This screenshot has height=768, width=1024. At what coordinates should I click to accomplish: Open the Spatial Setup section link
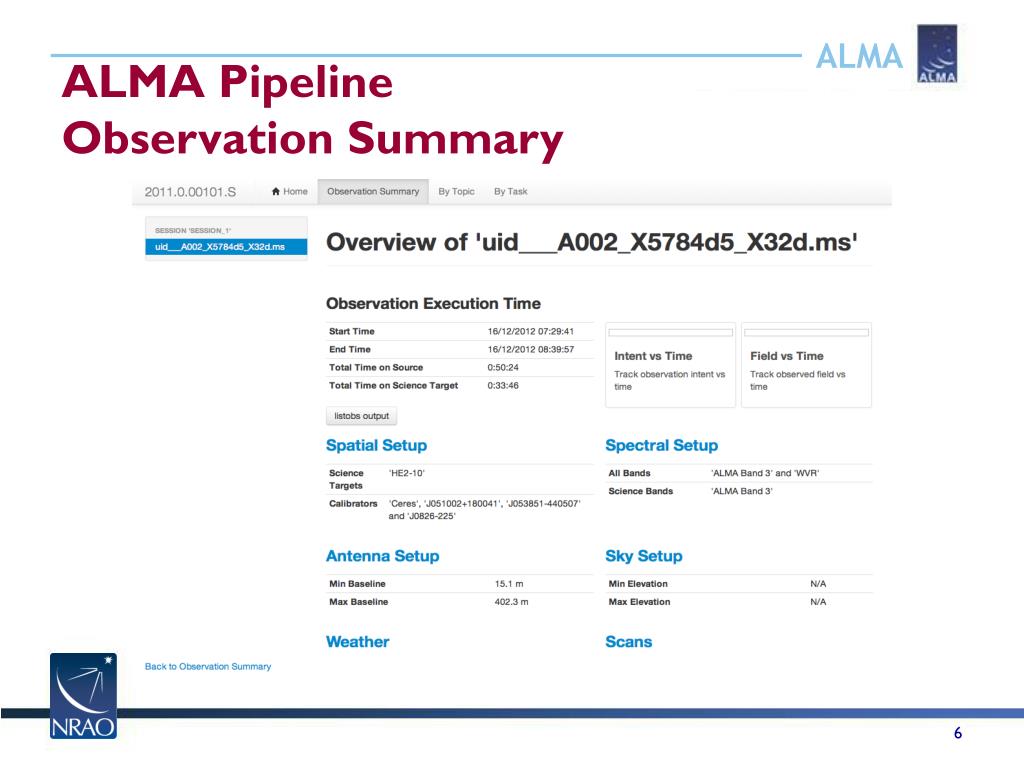(x=376, y=445)
